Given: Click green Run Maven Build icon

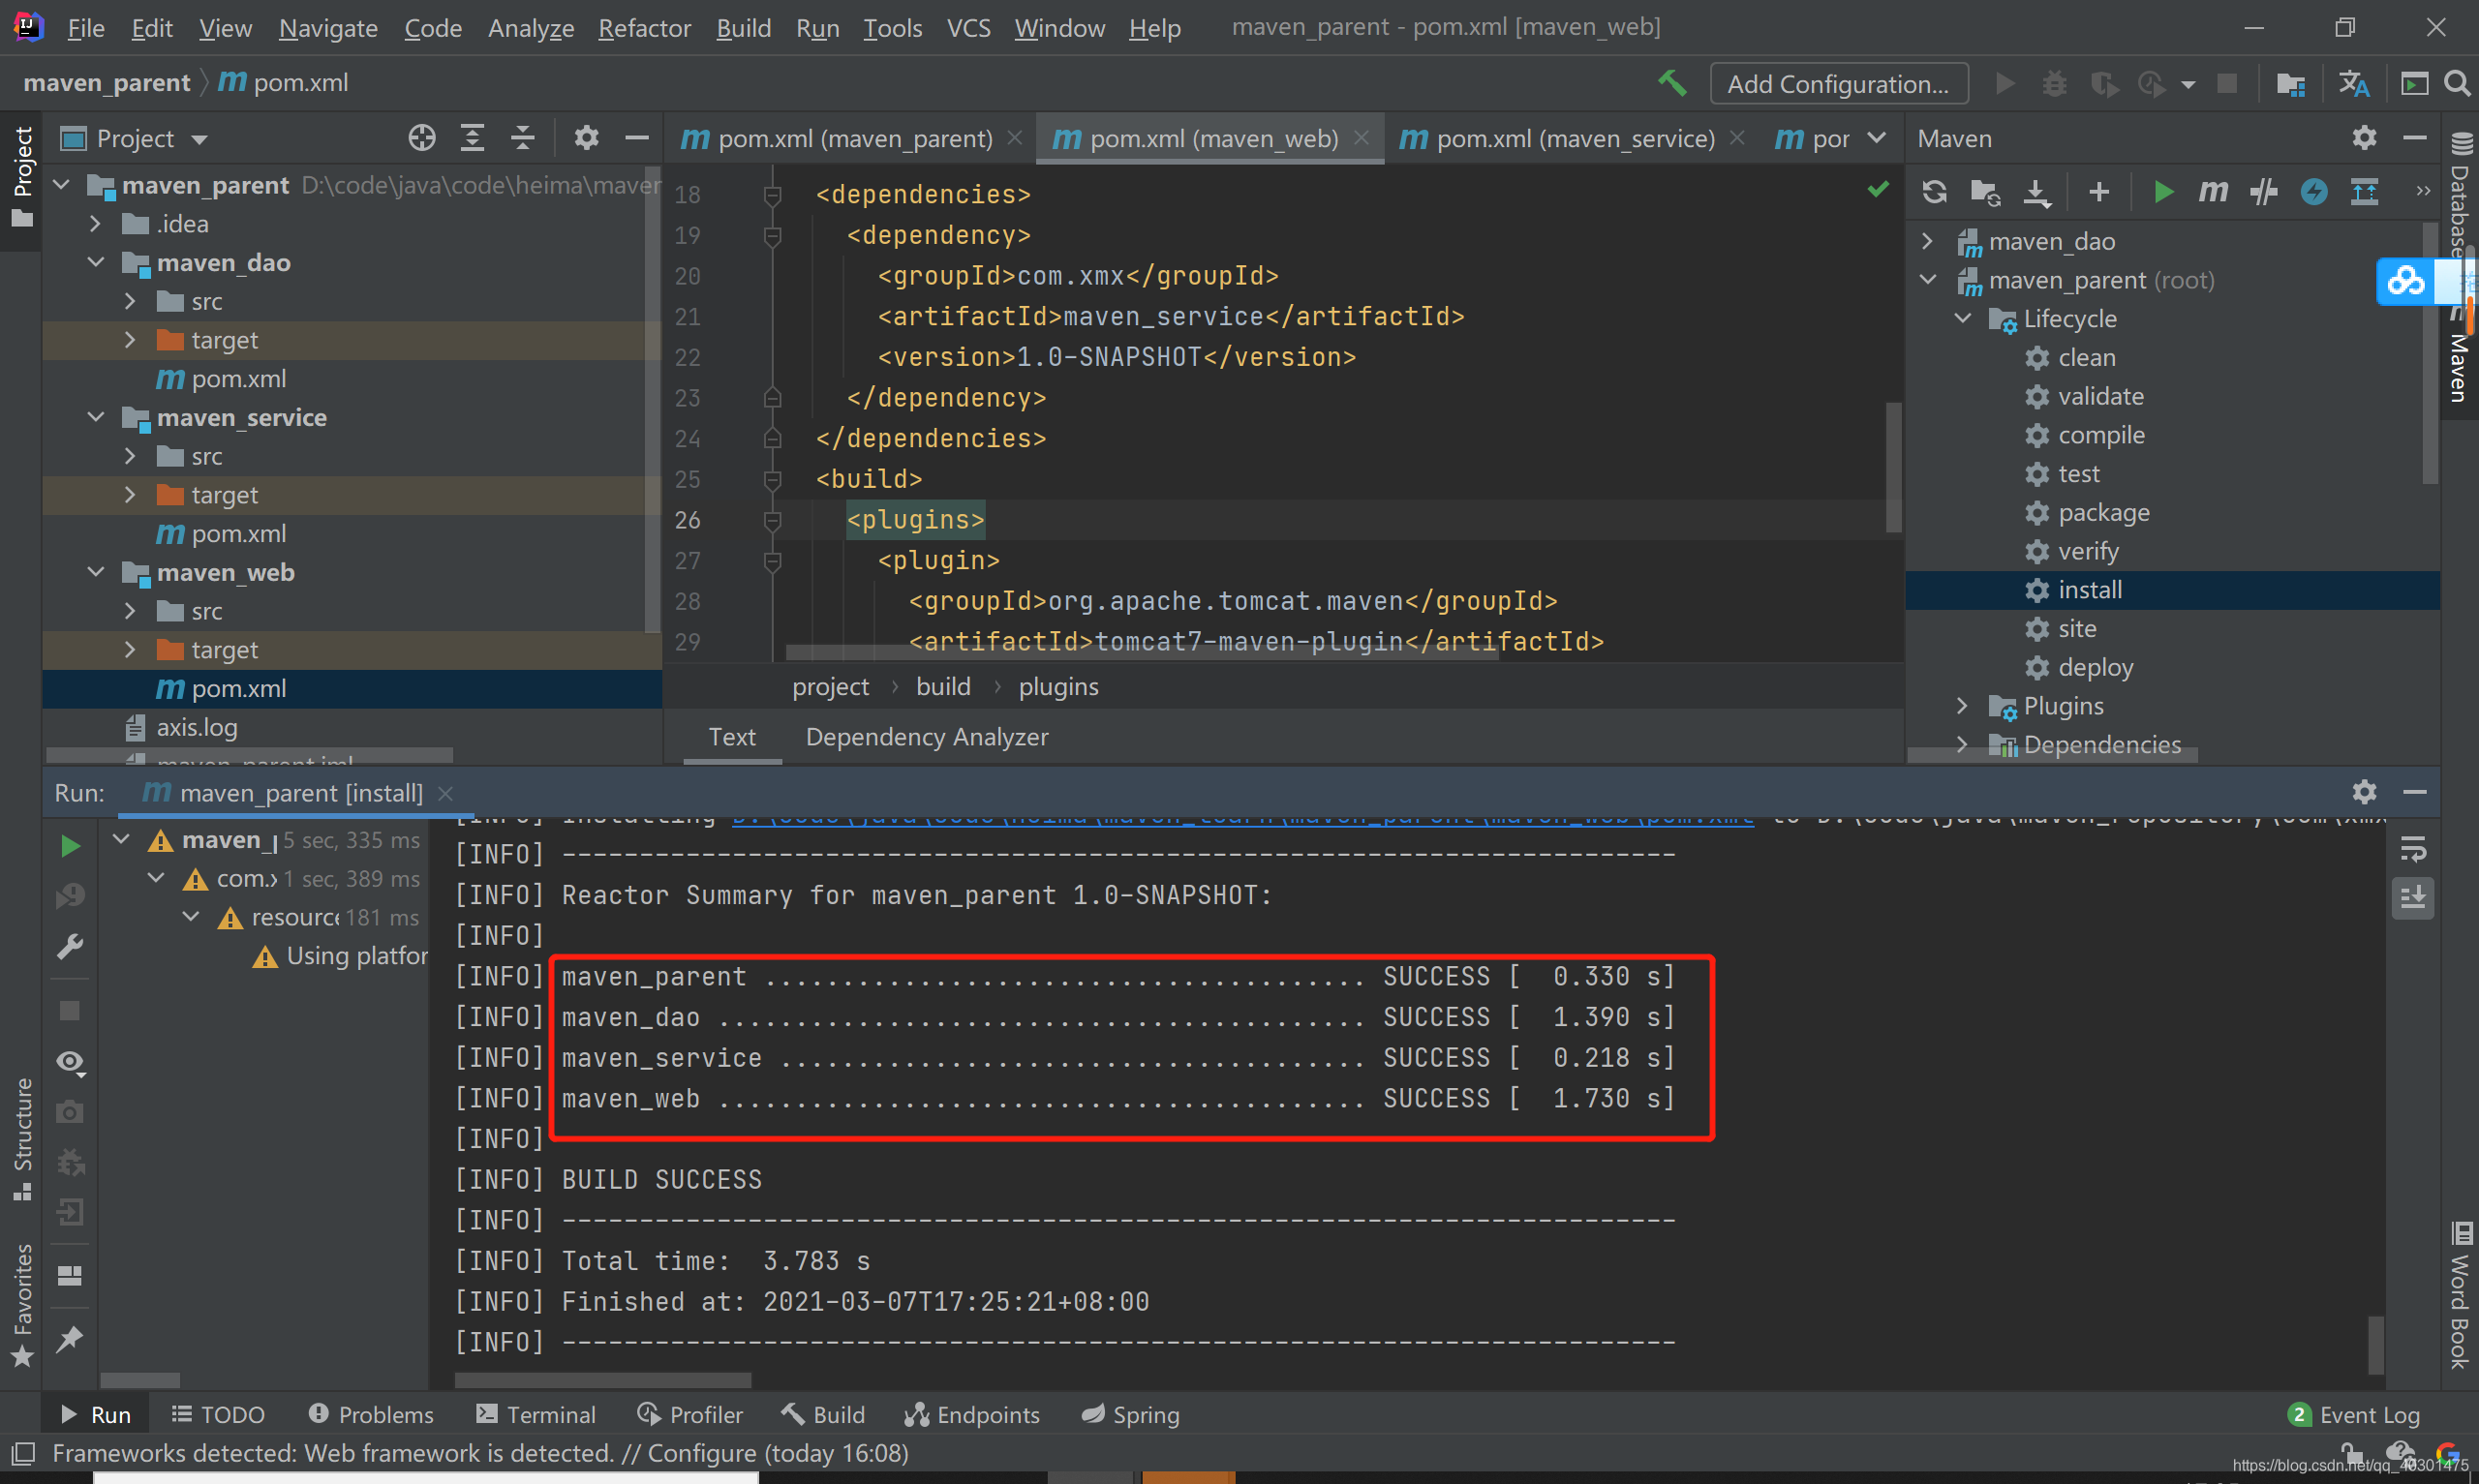Looking at the screenshot, I should coord(2163,191).
